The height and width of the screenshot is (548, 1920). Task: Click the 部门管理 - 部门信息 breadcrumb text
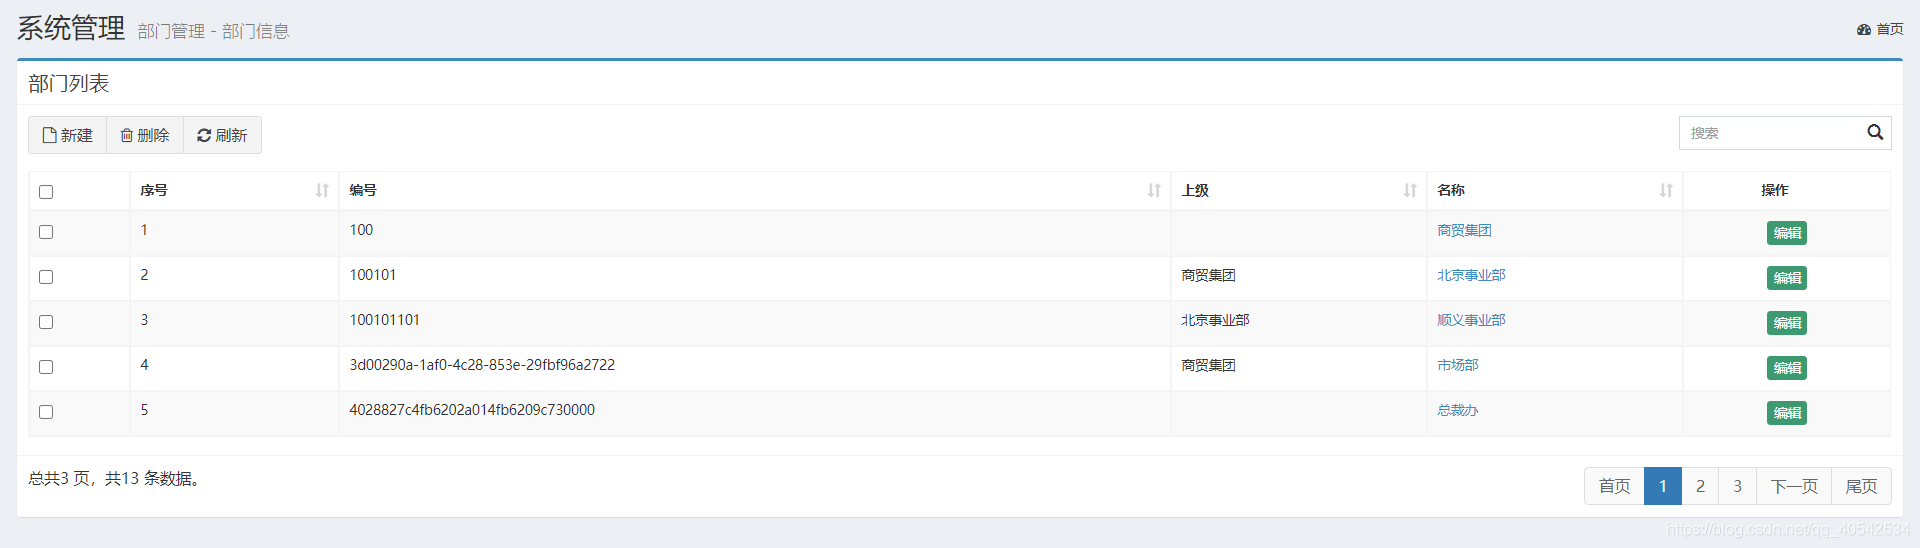214,31
